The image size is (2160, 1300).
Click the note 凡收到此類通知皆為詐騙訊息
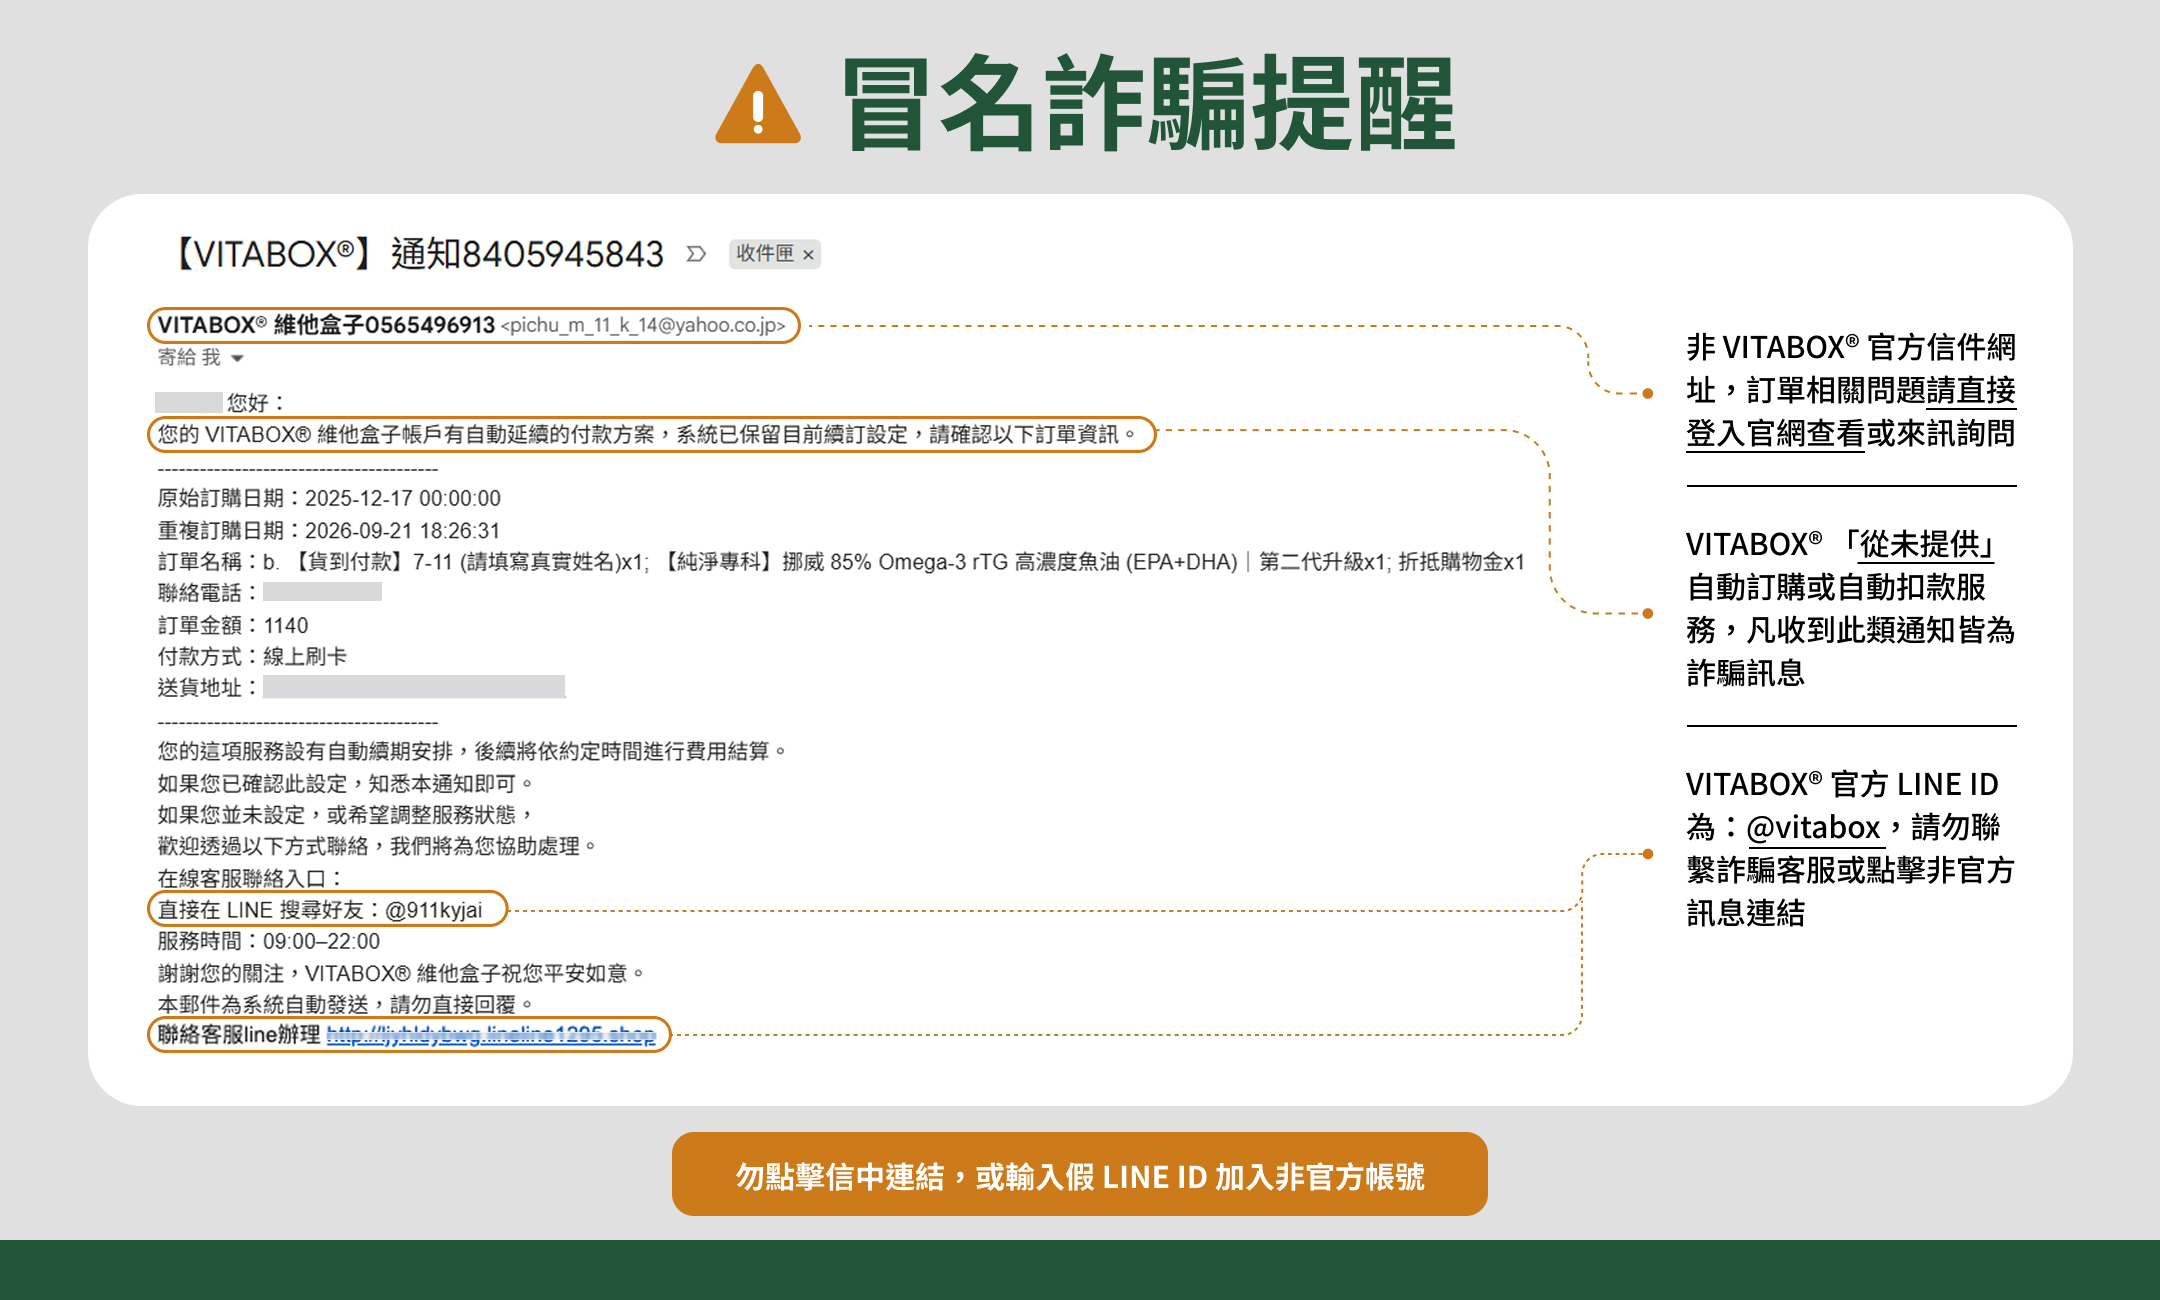(x=1850, y=651)
